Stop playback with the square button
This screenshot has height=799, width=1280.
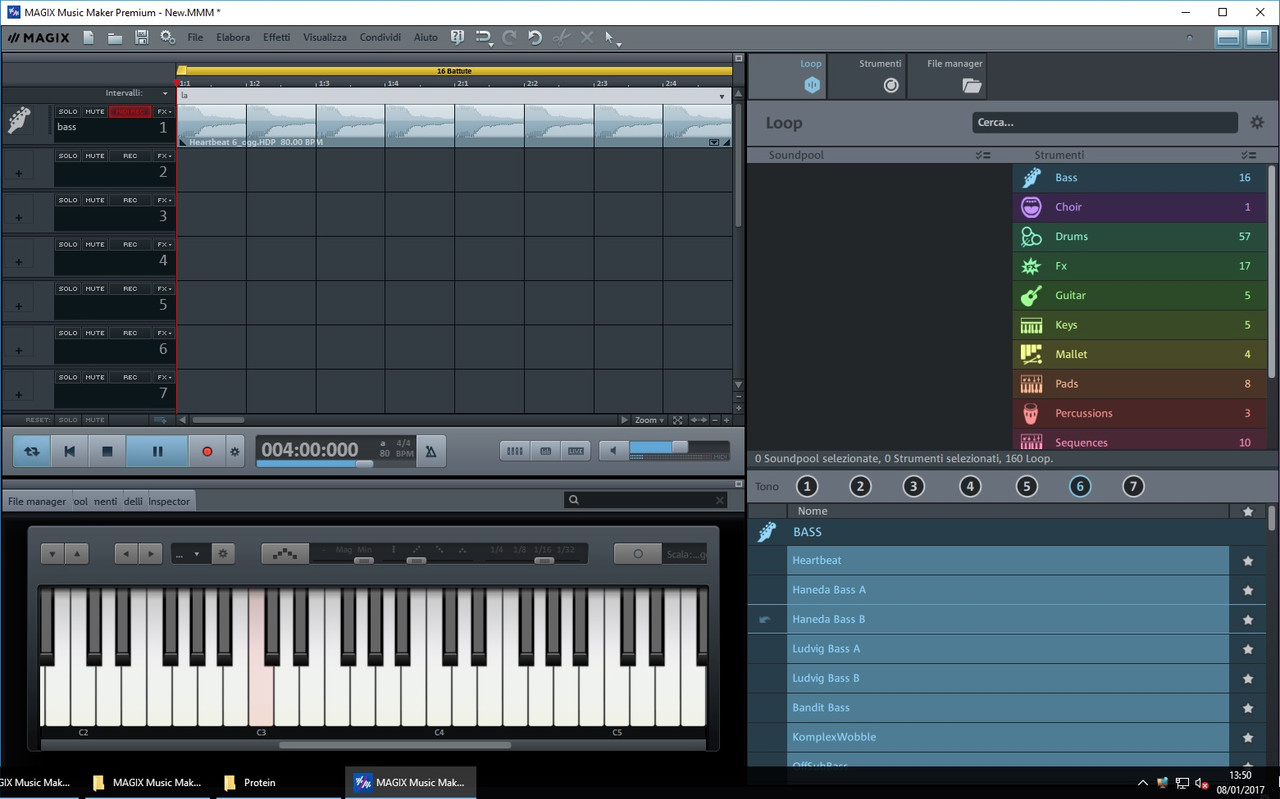coord(107,451)
